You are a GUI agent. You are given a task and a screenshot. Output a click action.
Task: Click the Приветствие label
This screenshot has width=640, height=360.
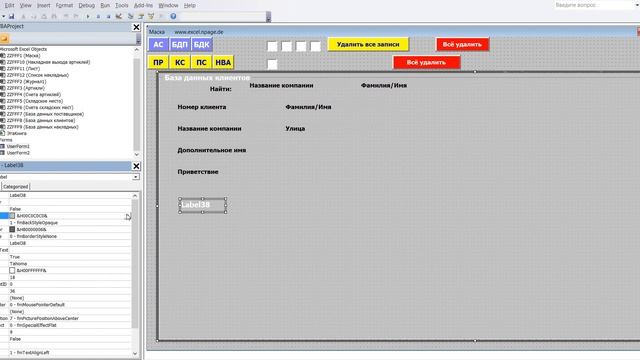198,172
